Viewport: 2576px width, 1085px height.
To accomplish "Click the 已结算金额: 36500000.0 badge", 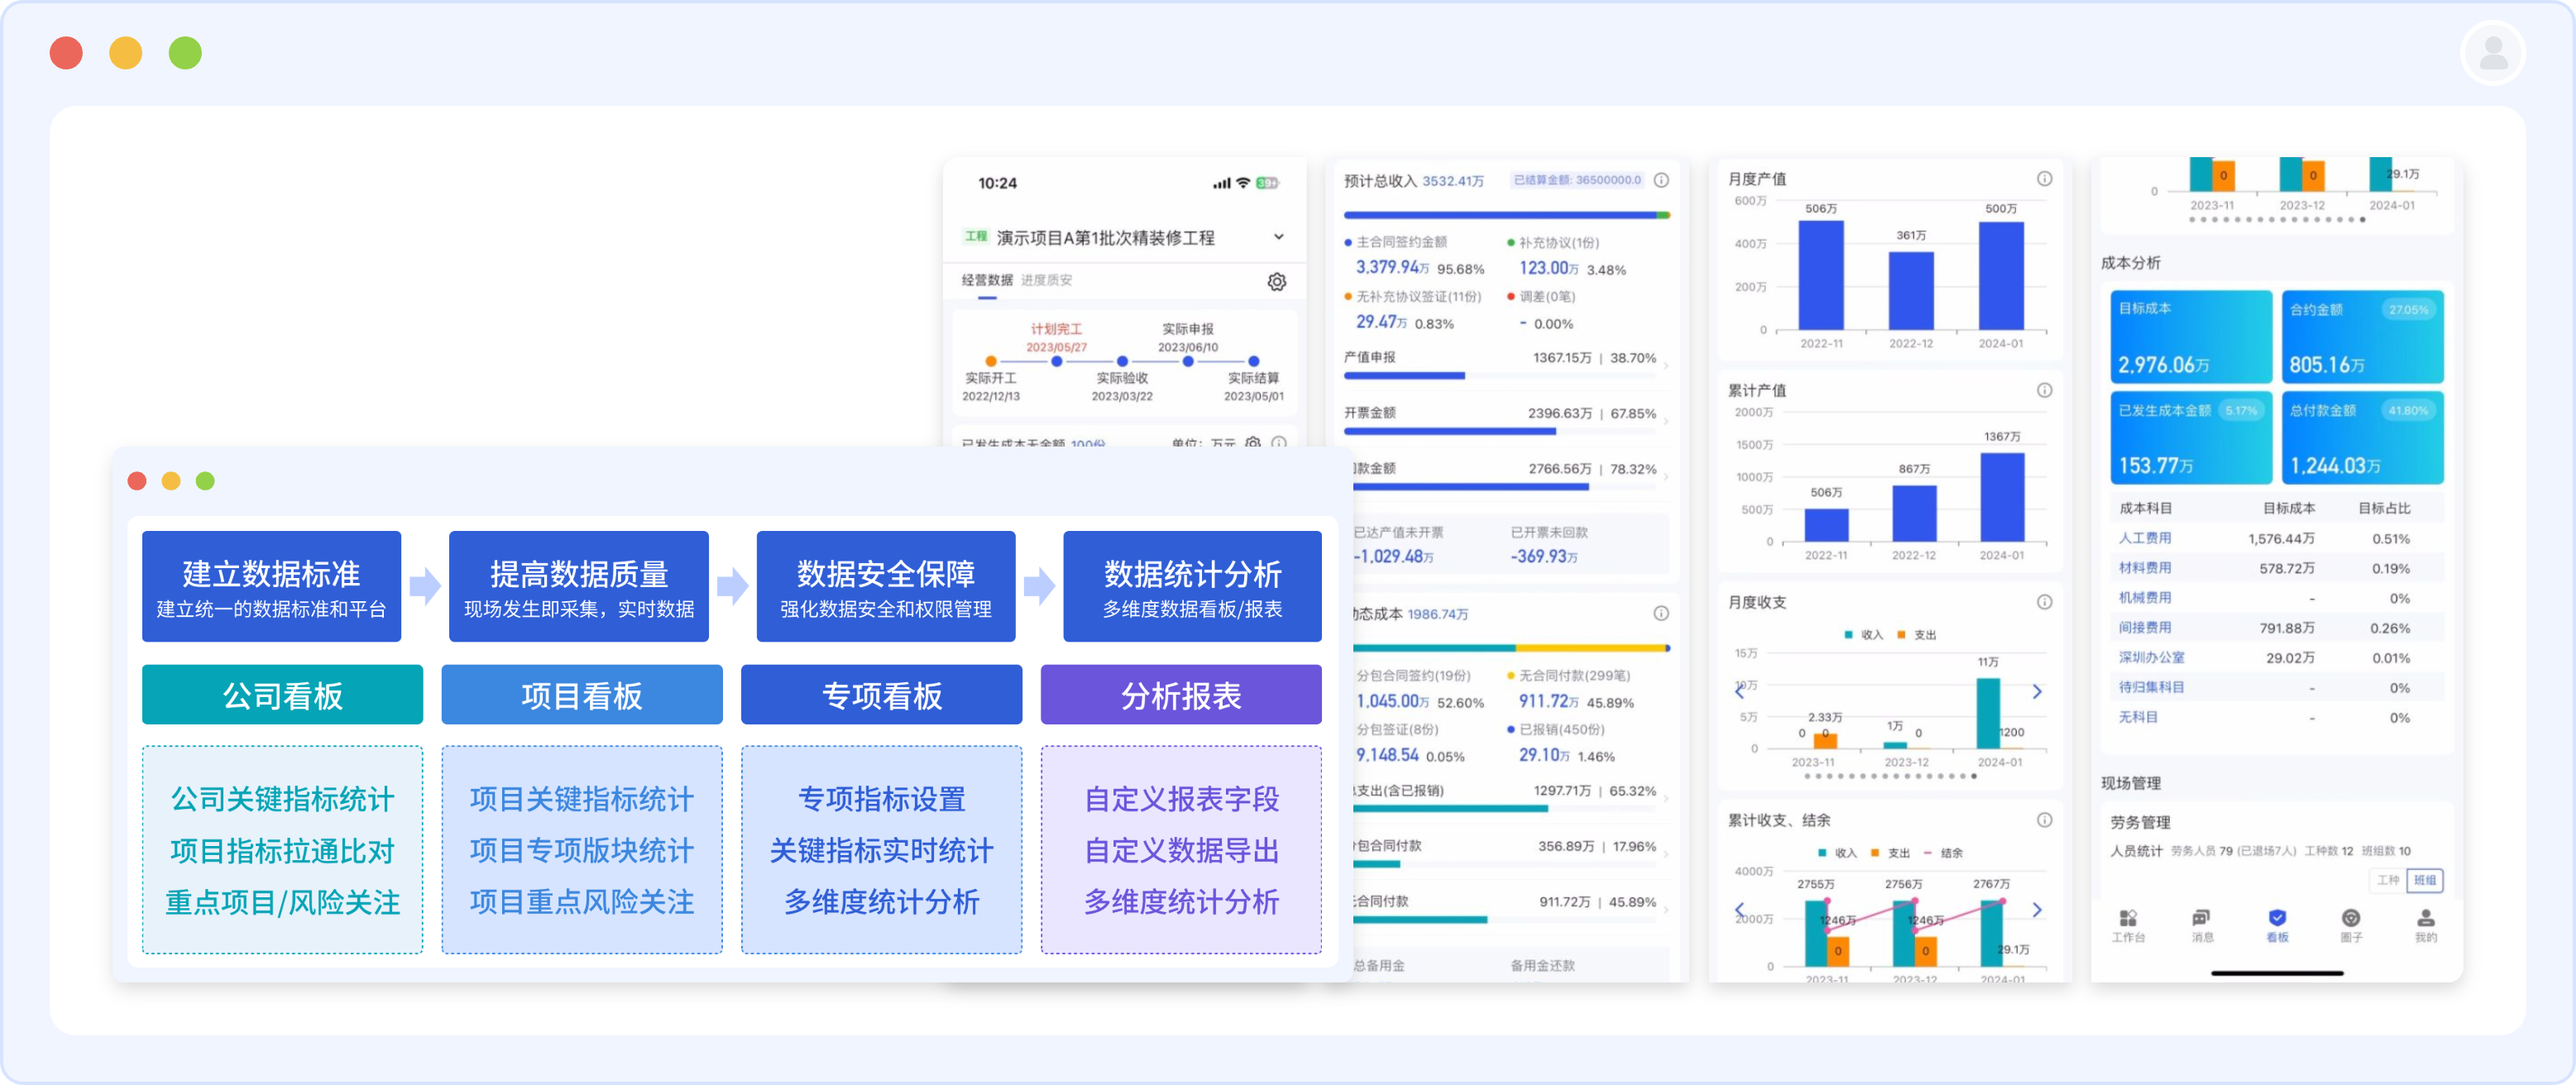I will pyautogui.click(x=1576, y=180).
